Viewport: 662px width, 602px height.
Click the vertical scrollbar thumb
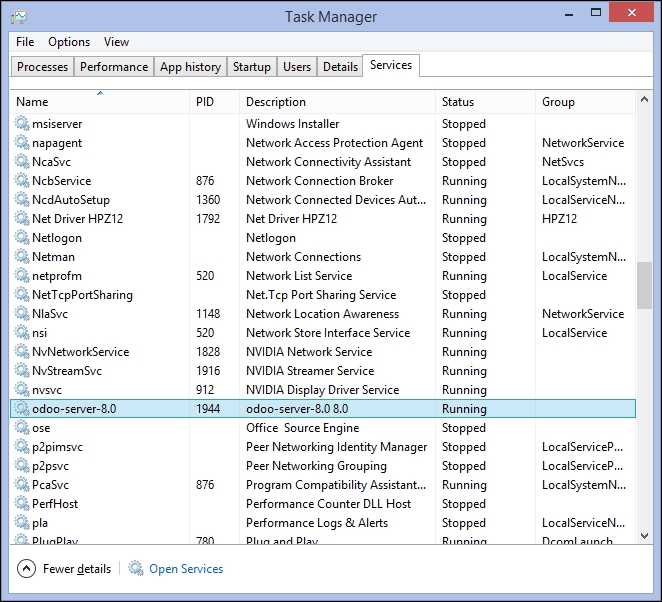tap(644, 285)
